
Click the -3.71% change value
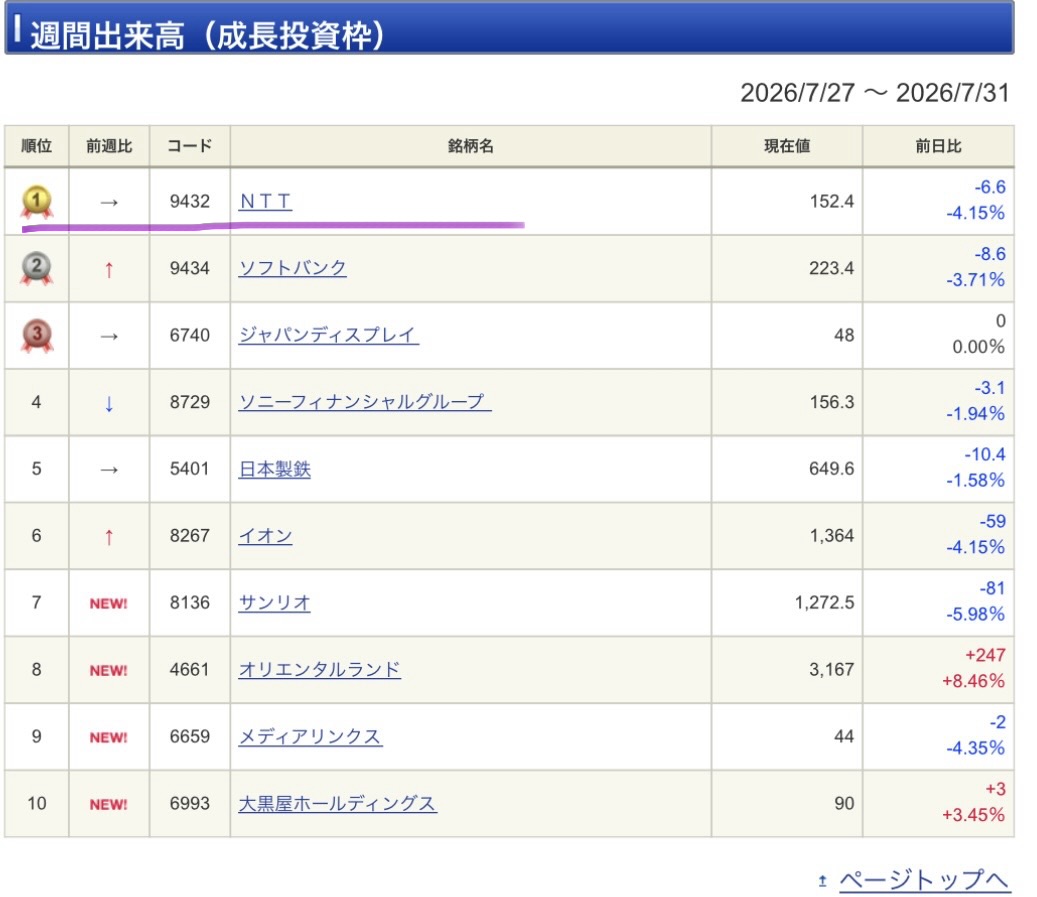coord(975,279)
